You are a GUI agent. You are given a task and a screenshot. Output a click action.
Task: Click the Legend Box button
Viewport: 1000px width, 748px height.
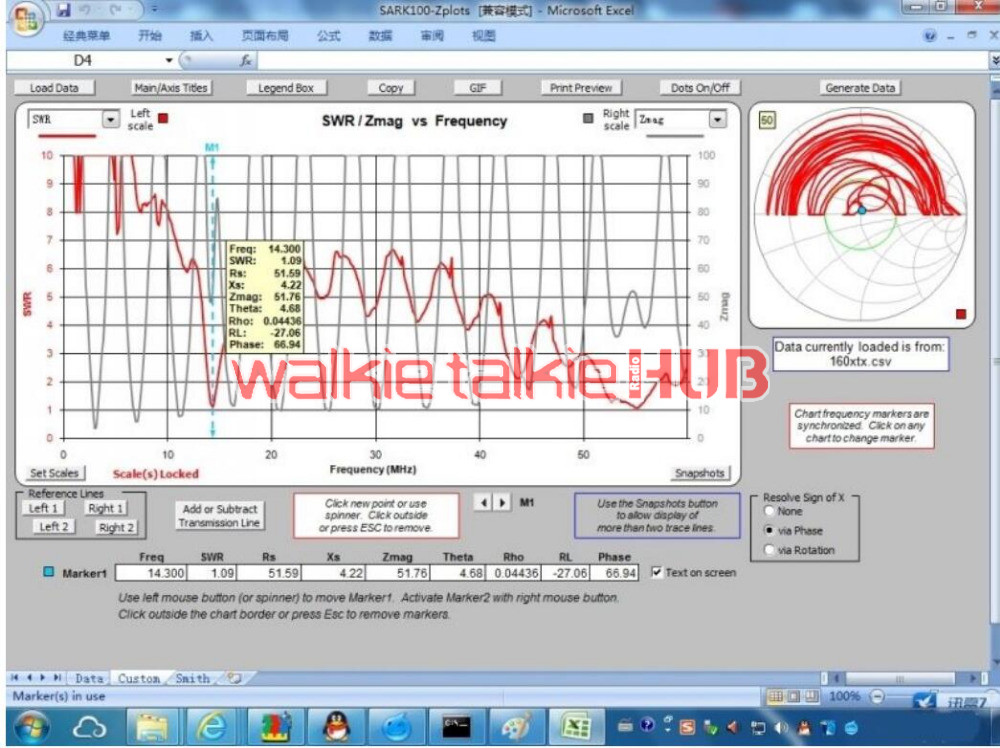[x=286, y=87]
